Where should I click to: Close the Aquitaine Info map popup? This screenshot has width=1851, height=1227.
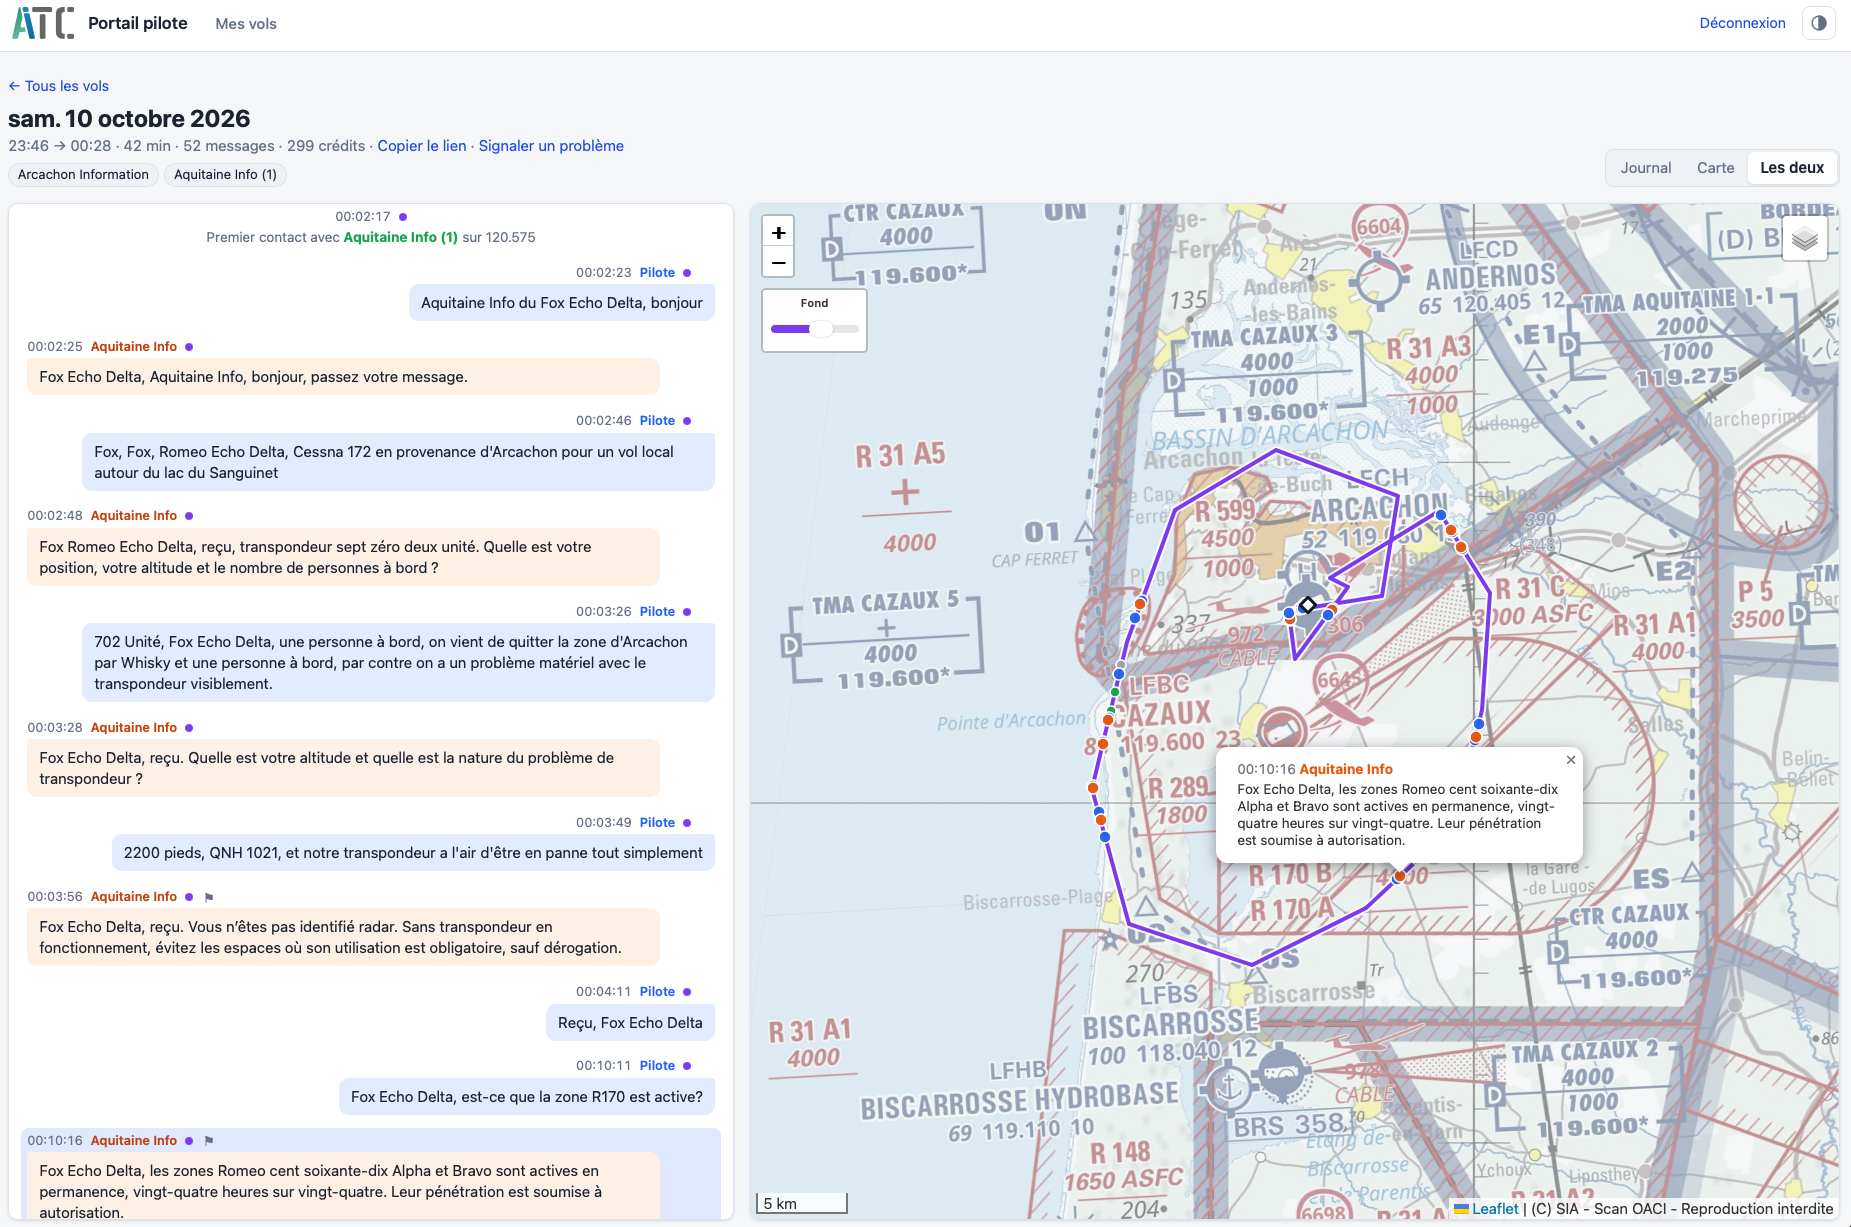point(1571,760)
